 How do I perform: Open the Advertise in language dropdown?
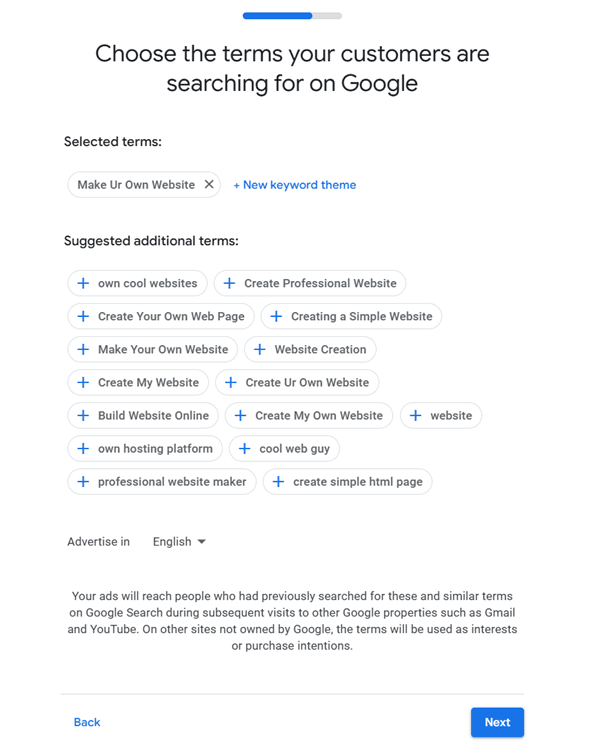pyautogui.click(x=180, y=541)
